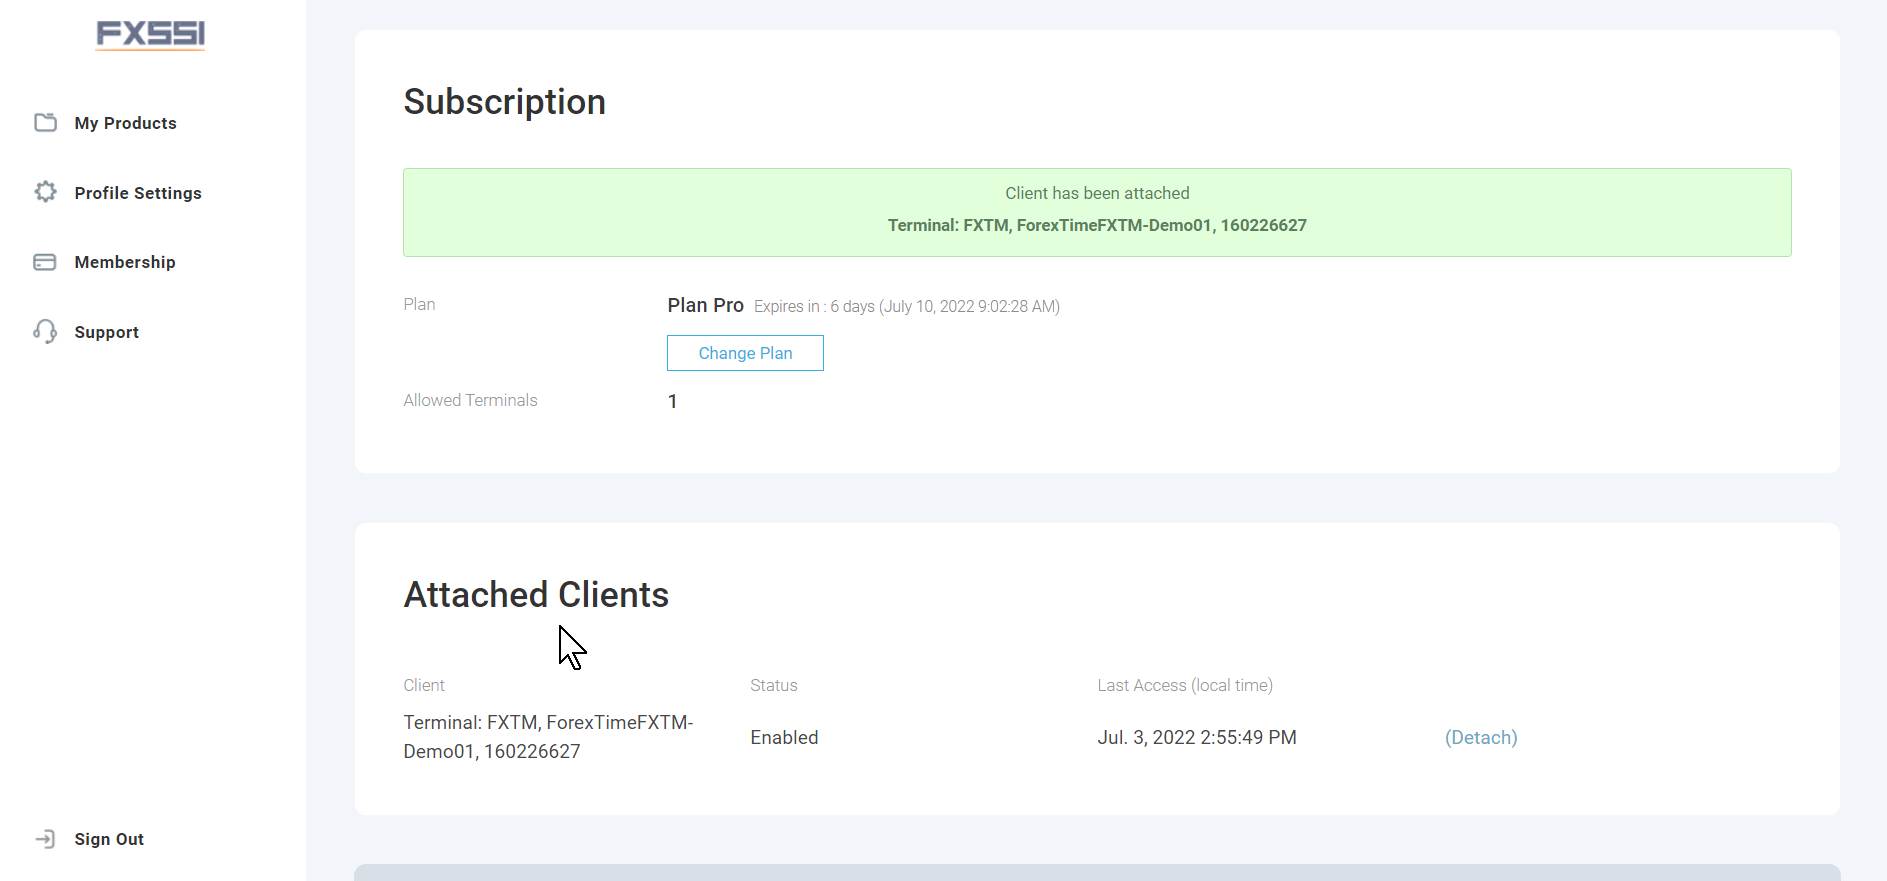Screen dimensions: 1887x881
Task: Click the Plan label
Action: (419, 304)
